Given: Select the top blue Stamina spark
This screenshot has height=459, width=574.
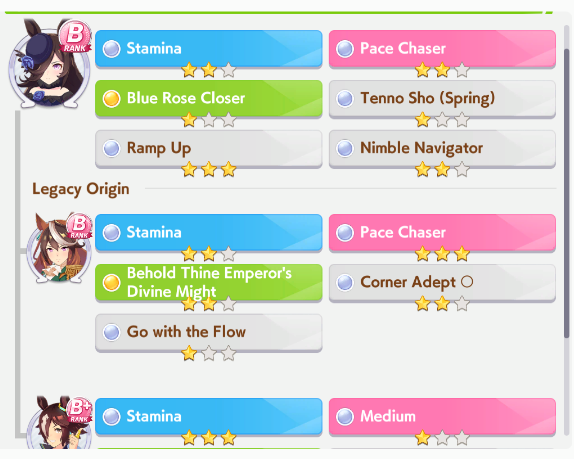Looking at the screenshot, I should tap(209, 49).
